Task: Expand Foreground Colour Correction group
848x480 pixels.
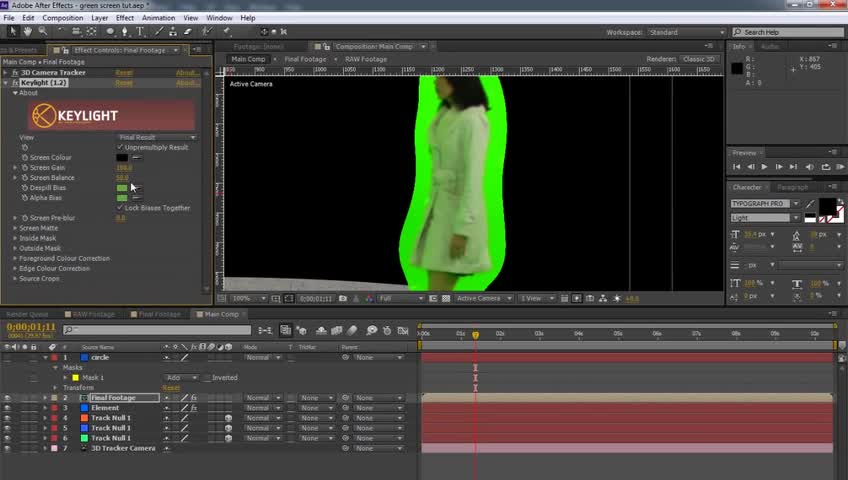Action: pos(15,258)
